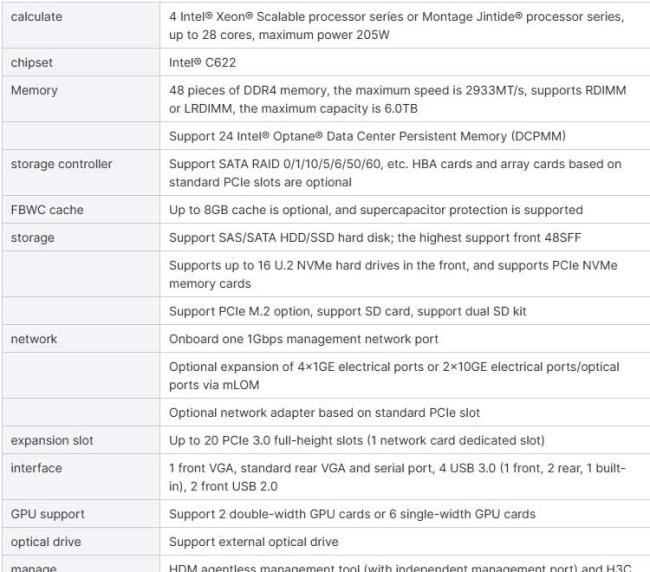
Task: Click the "Memory" row label
Action: (x=34, y=90)
